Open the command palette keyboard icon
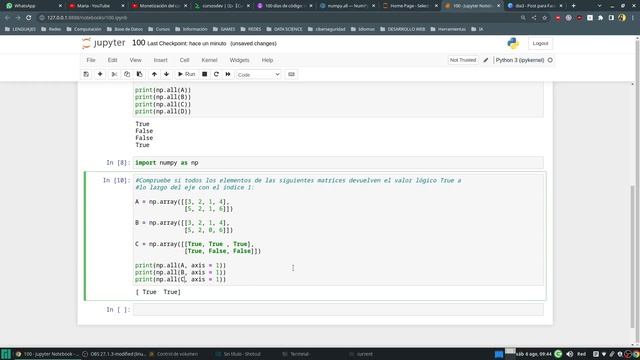This screenshot has height=360, width=640. tap(291, 74)
